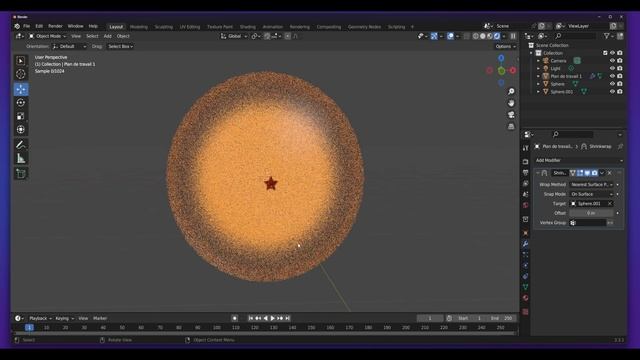Switch to the Geometry Nodes workspace tab
Screen dimensions: 640x360
click(x=364, y=27)
